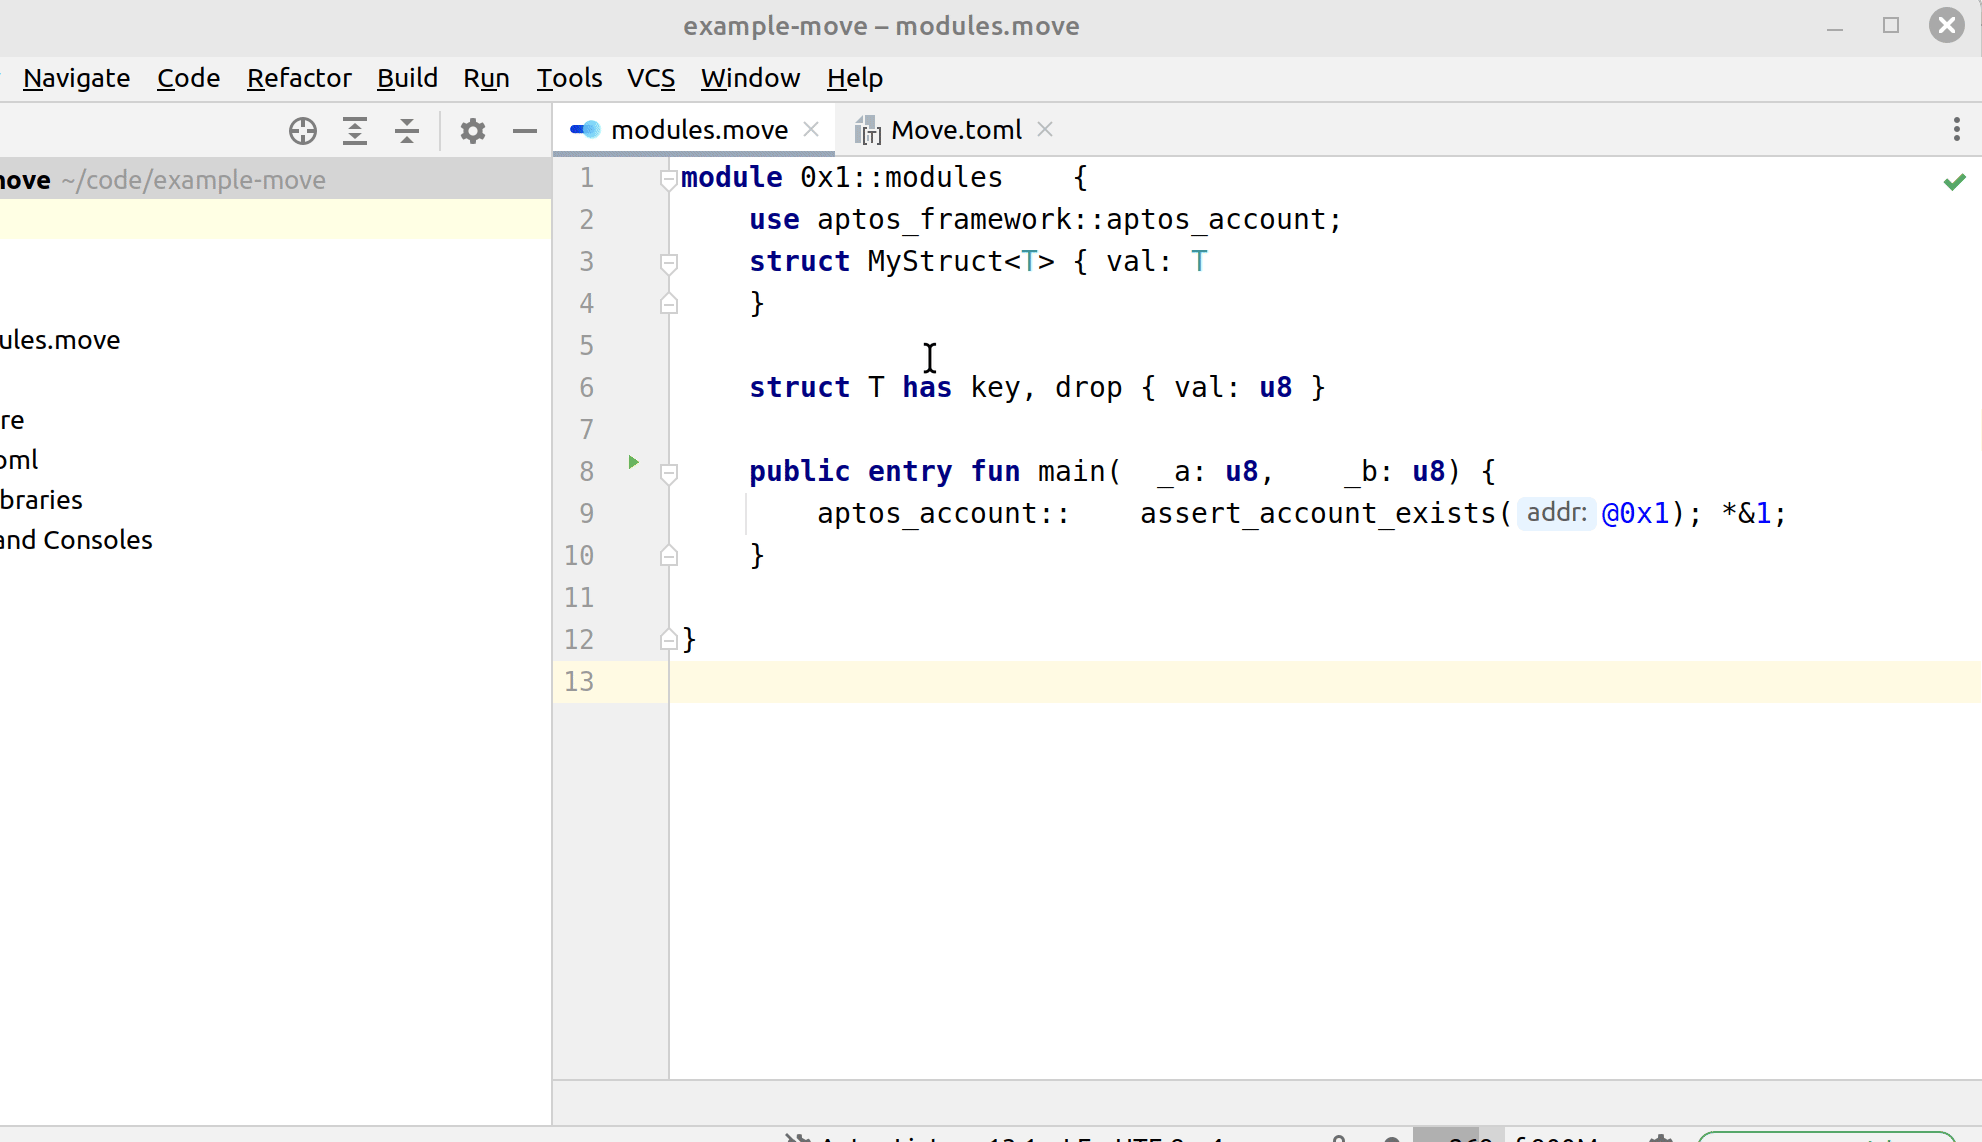Close the modules.move tab
Screen dimensions: 1982x1142
pyautogui.click(x=811, y=129)
